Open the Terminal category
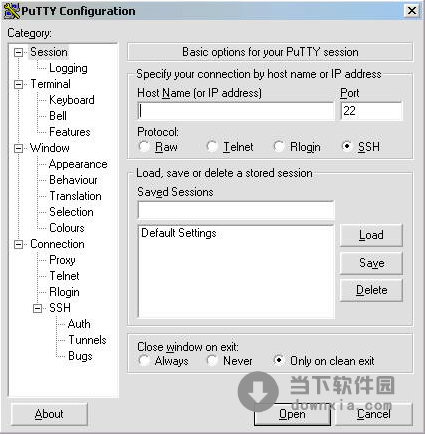The height and width of the screenshot is (436, 425). (50, 84)
